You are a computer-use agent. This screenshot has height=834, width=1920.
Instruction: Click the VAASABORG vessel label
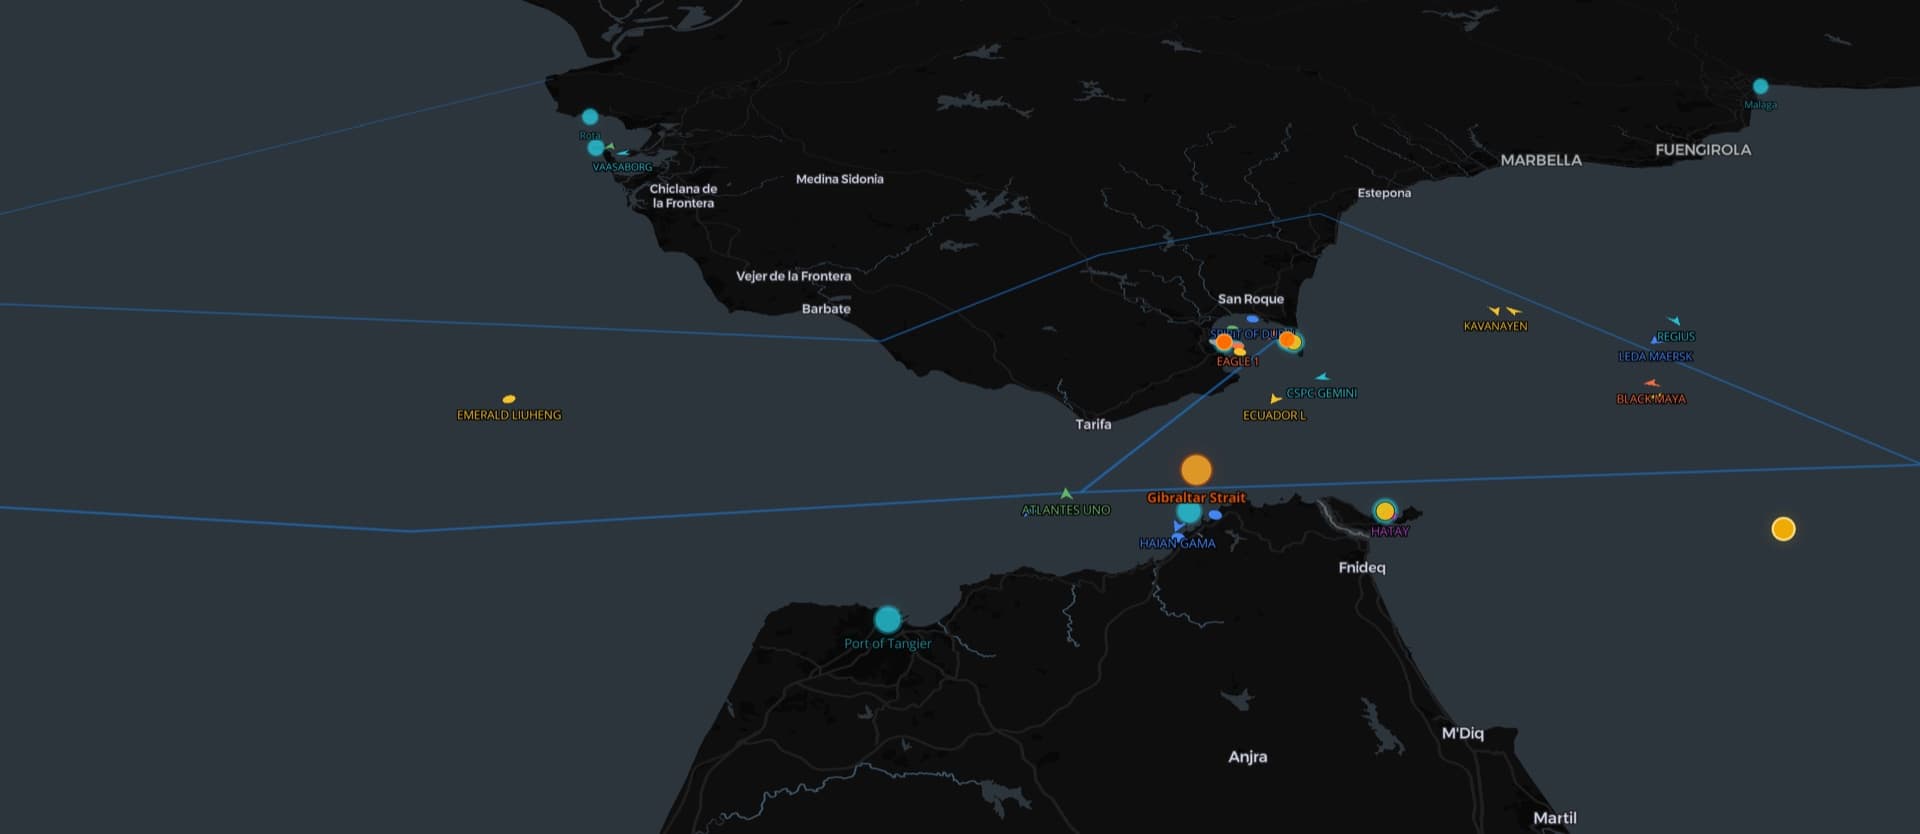[622, 167]
